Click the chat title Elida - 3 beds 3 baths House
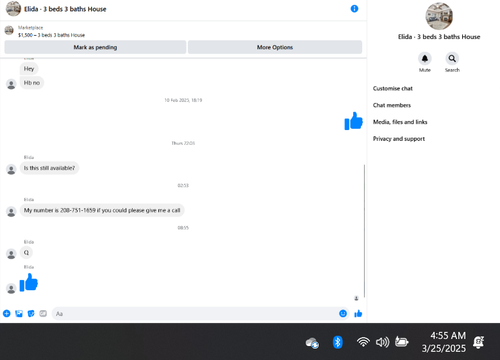500x360 pixels. click(65, 9)
